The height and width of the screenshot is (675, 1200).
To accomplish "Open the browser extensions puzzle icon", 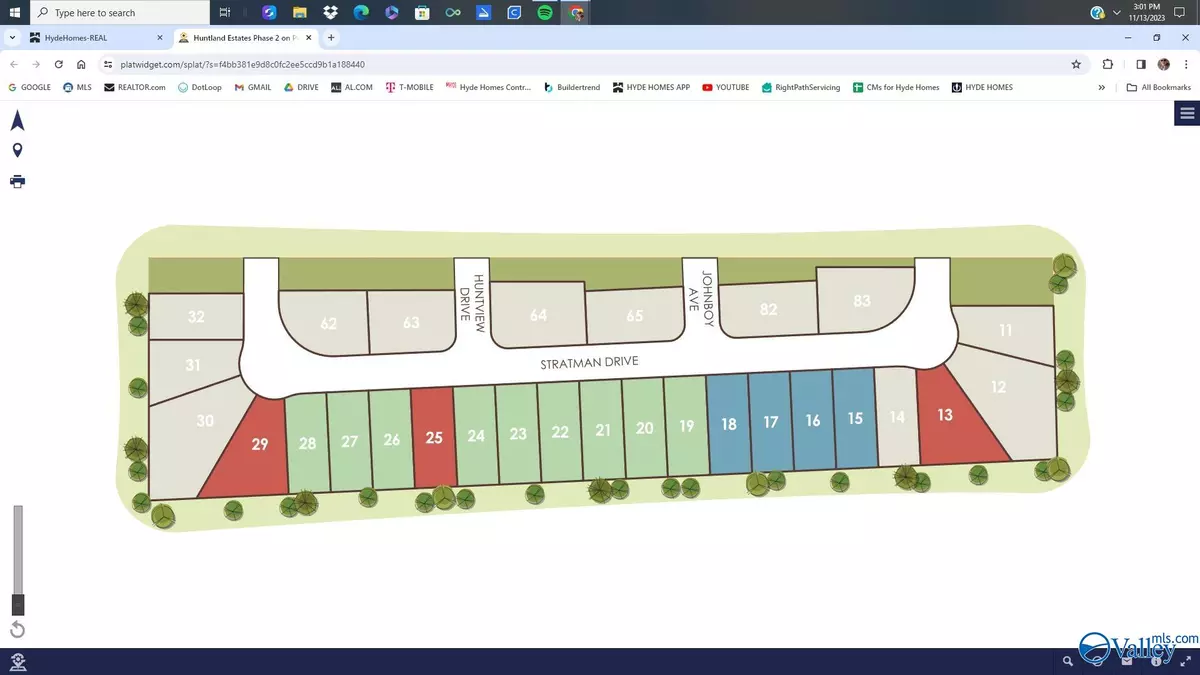I will pos(1108,64).
